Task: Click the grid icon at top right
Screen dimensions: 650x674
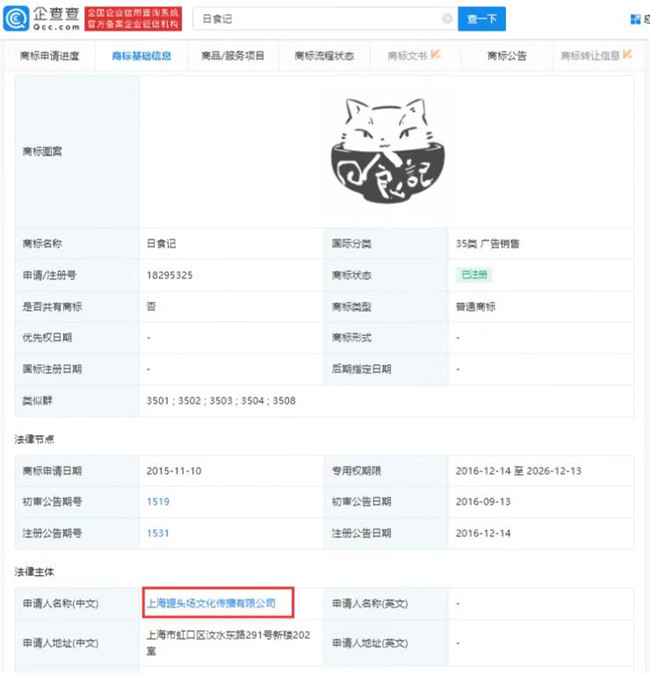Action: [635, 19]
